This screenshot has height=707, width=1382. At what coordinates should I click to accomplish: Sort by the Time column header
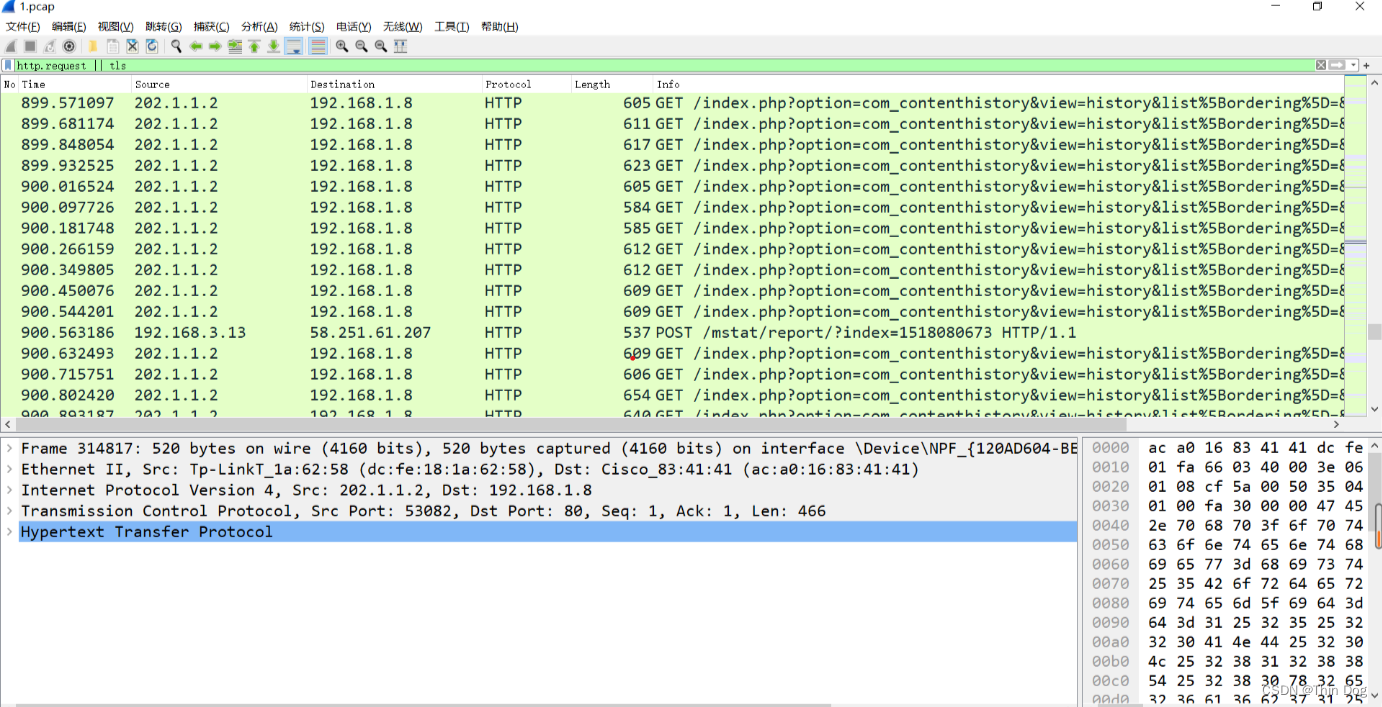click(x=74, y=84)
